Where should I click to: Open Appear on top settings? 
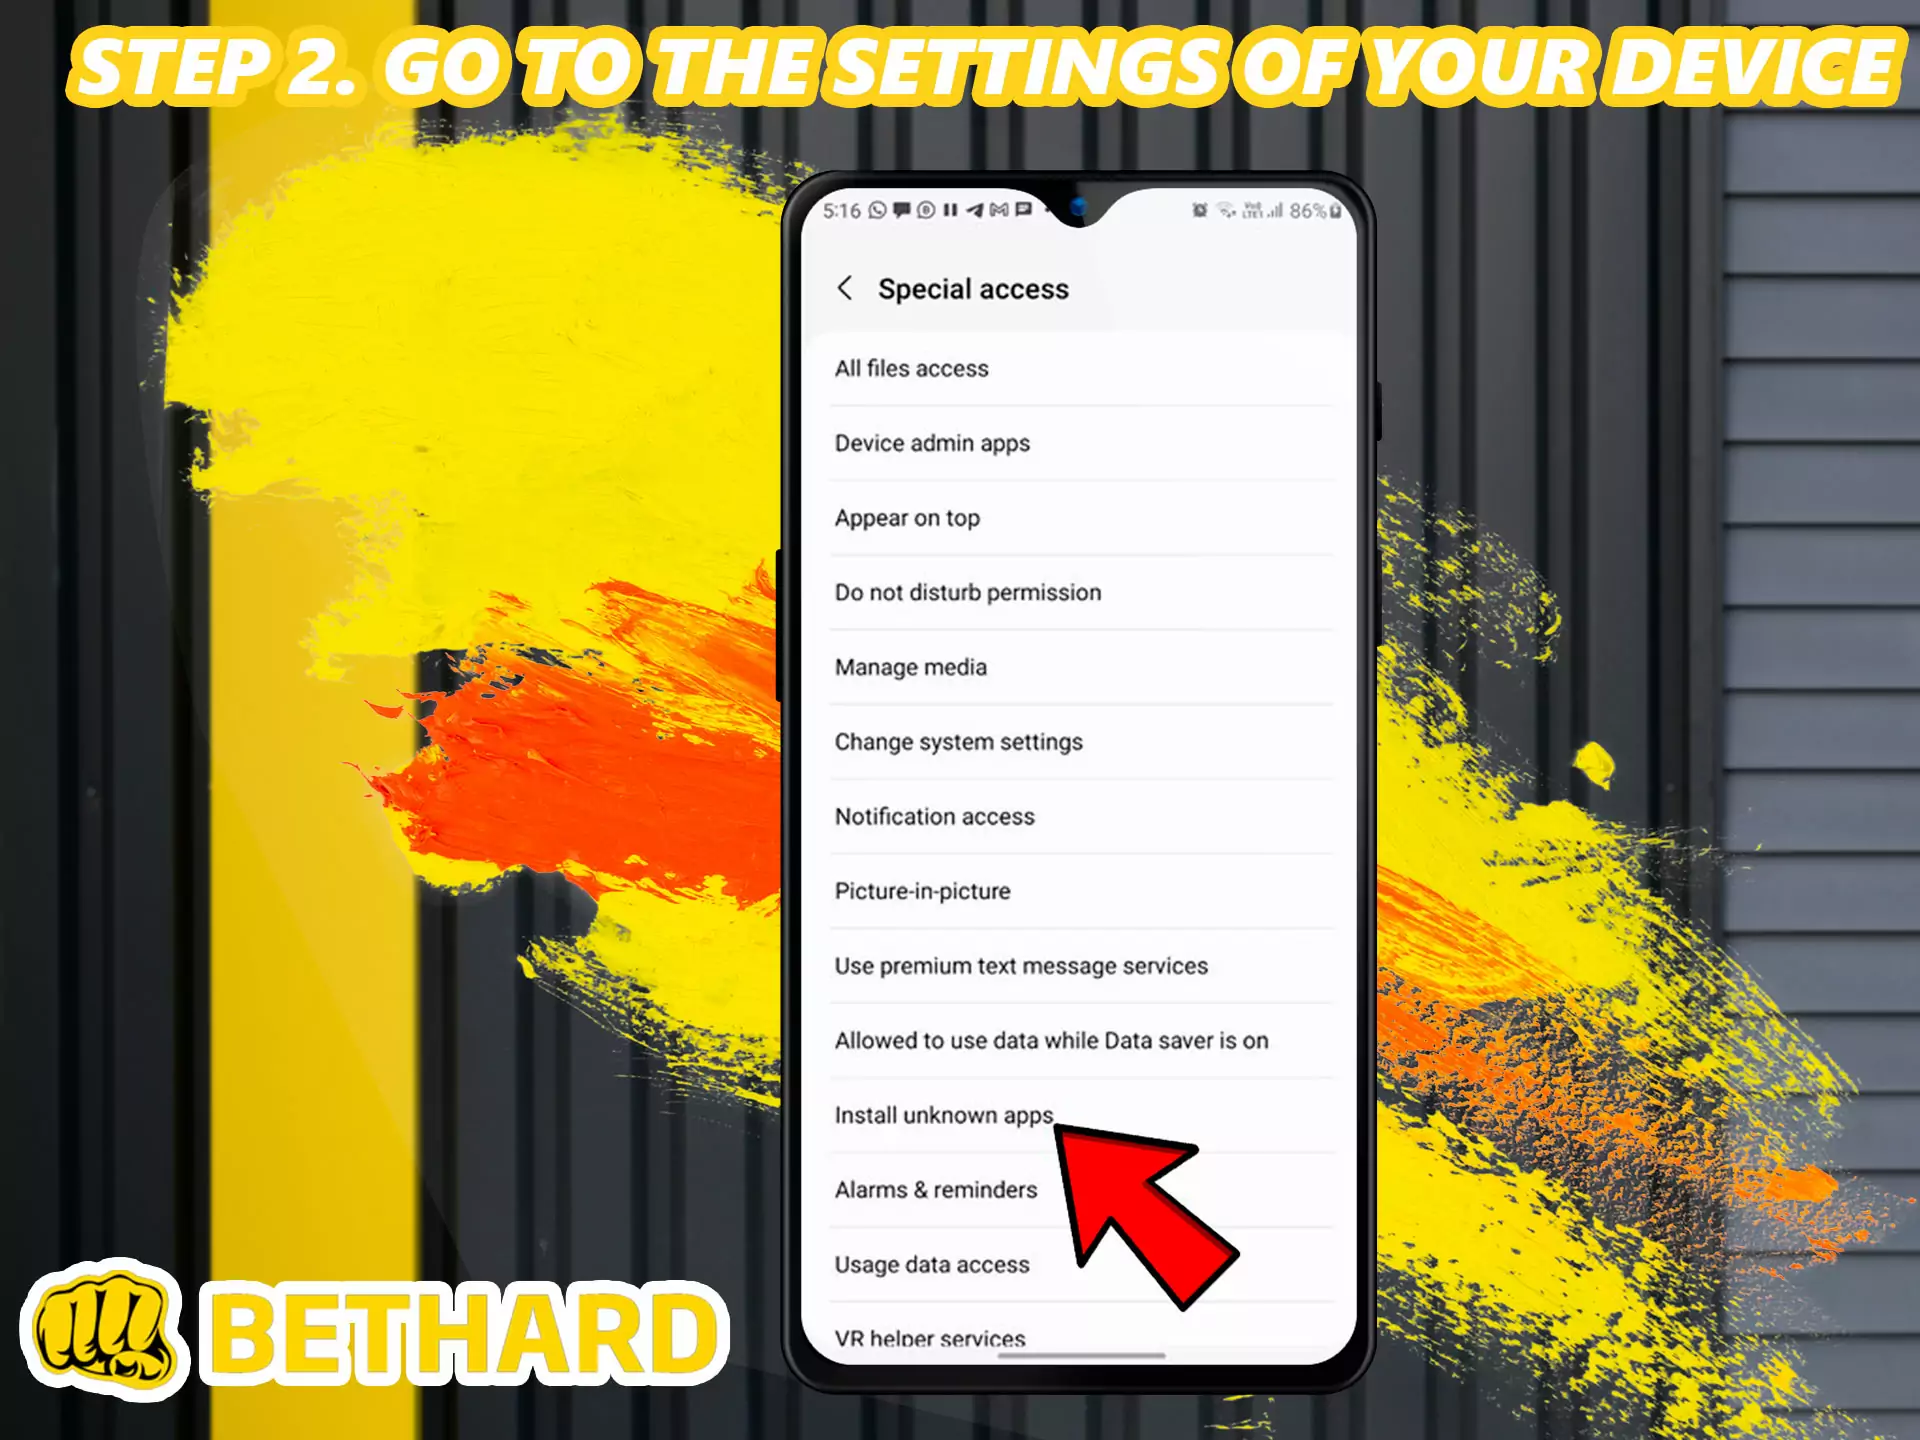pos(909,517)
